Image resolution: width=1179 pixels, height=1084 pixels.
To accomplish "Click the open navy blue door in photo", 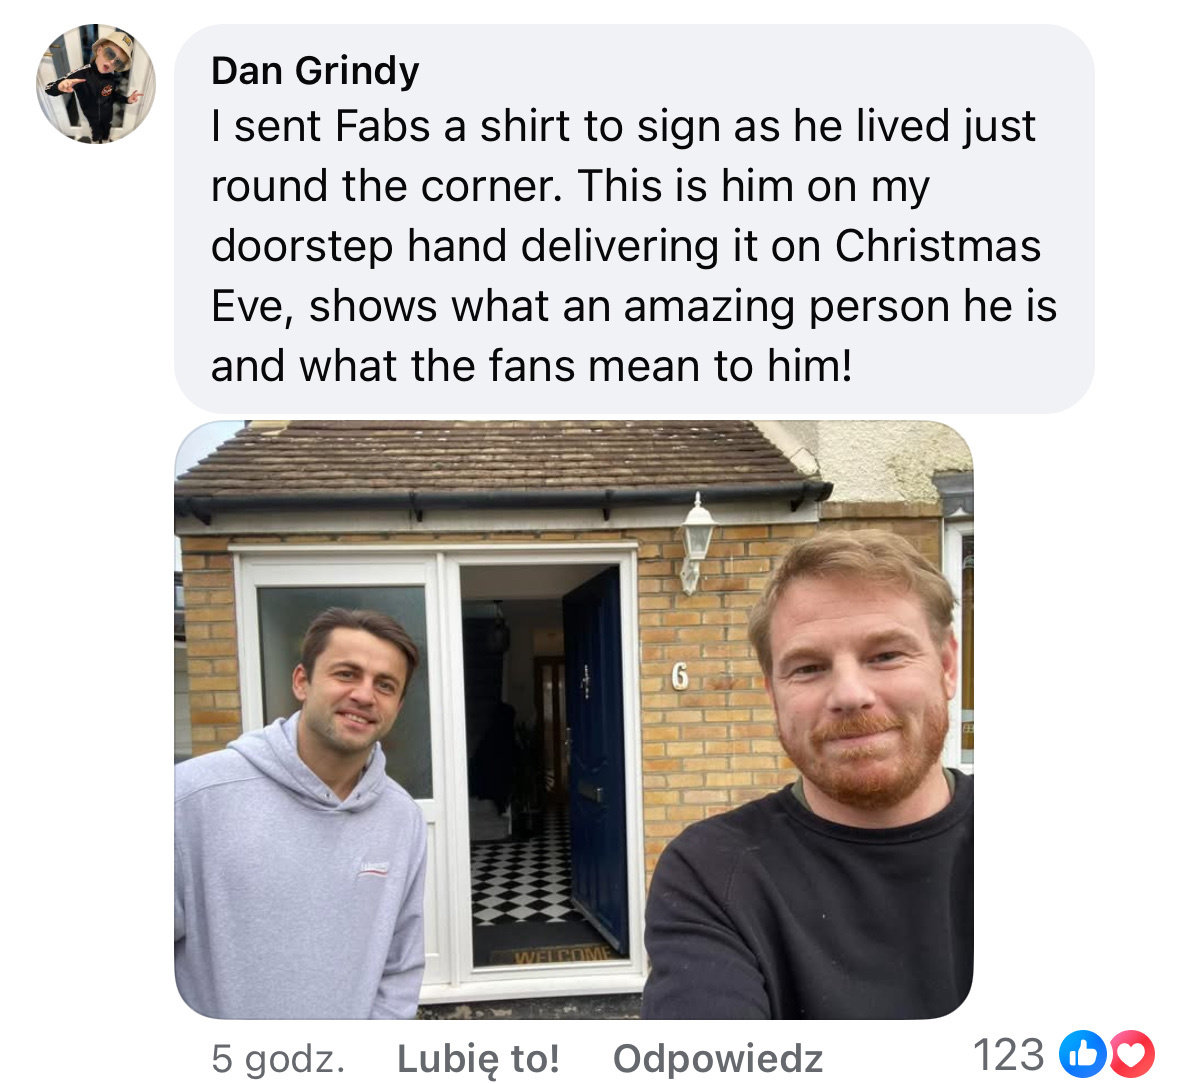I will click(598, 759).
